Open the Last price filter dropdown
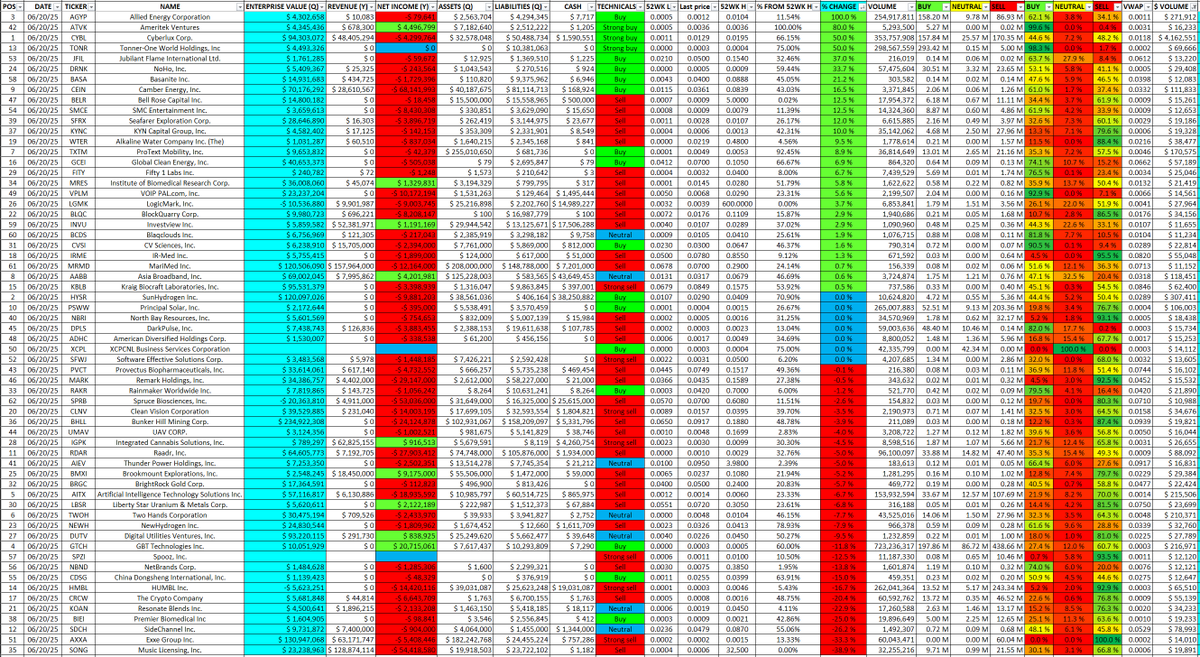1200x657 pixels. (714, 6)
